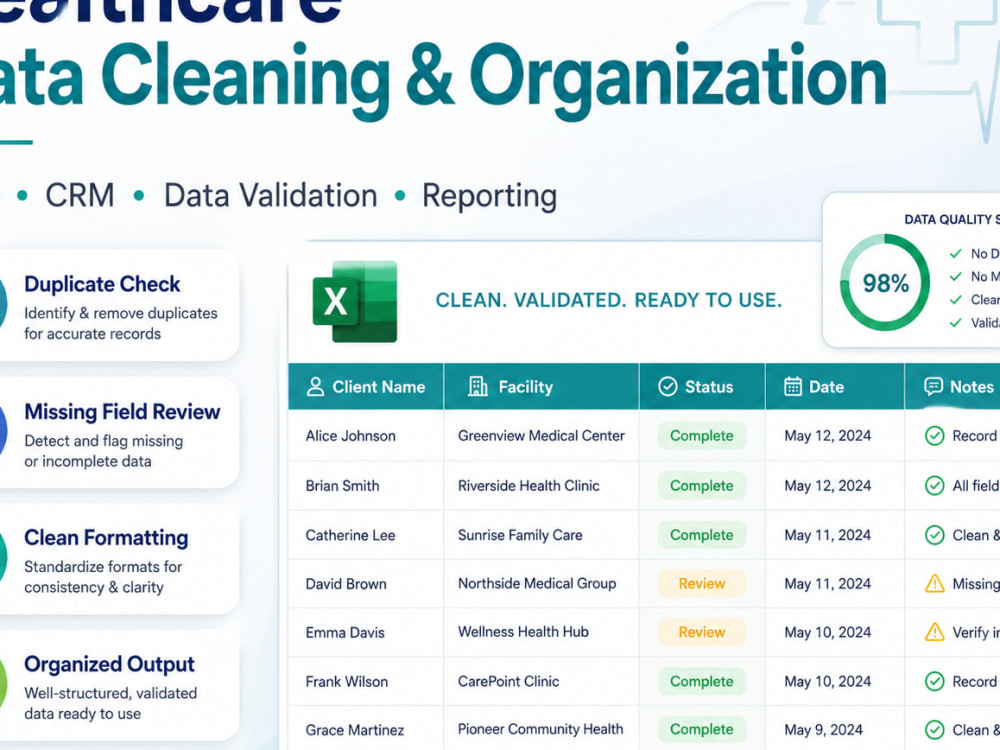Click May 9, 2024 date for Grace Martinez
Screen dimensions: 1000x750
pos(823,730)
